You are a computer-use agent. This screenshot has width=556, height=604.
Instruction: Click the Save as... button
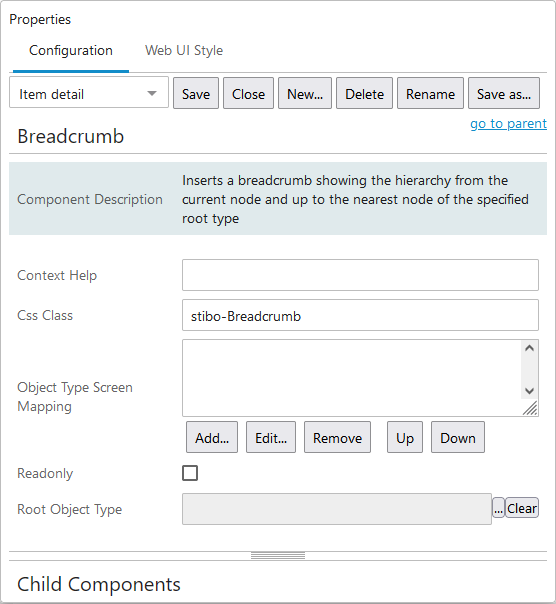504,94
